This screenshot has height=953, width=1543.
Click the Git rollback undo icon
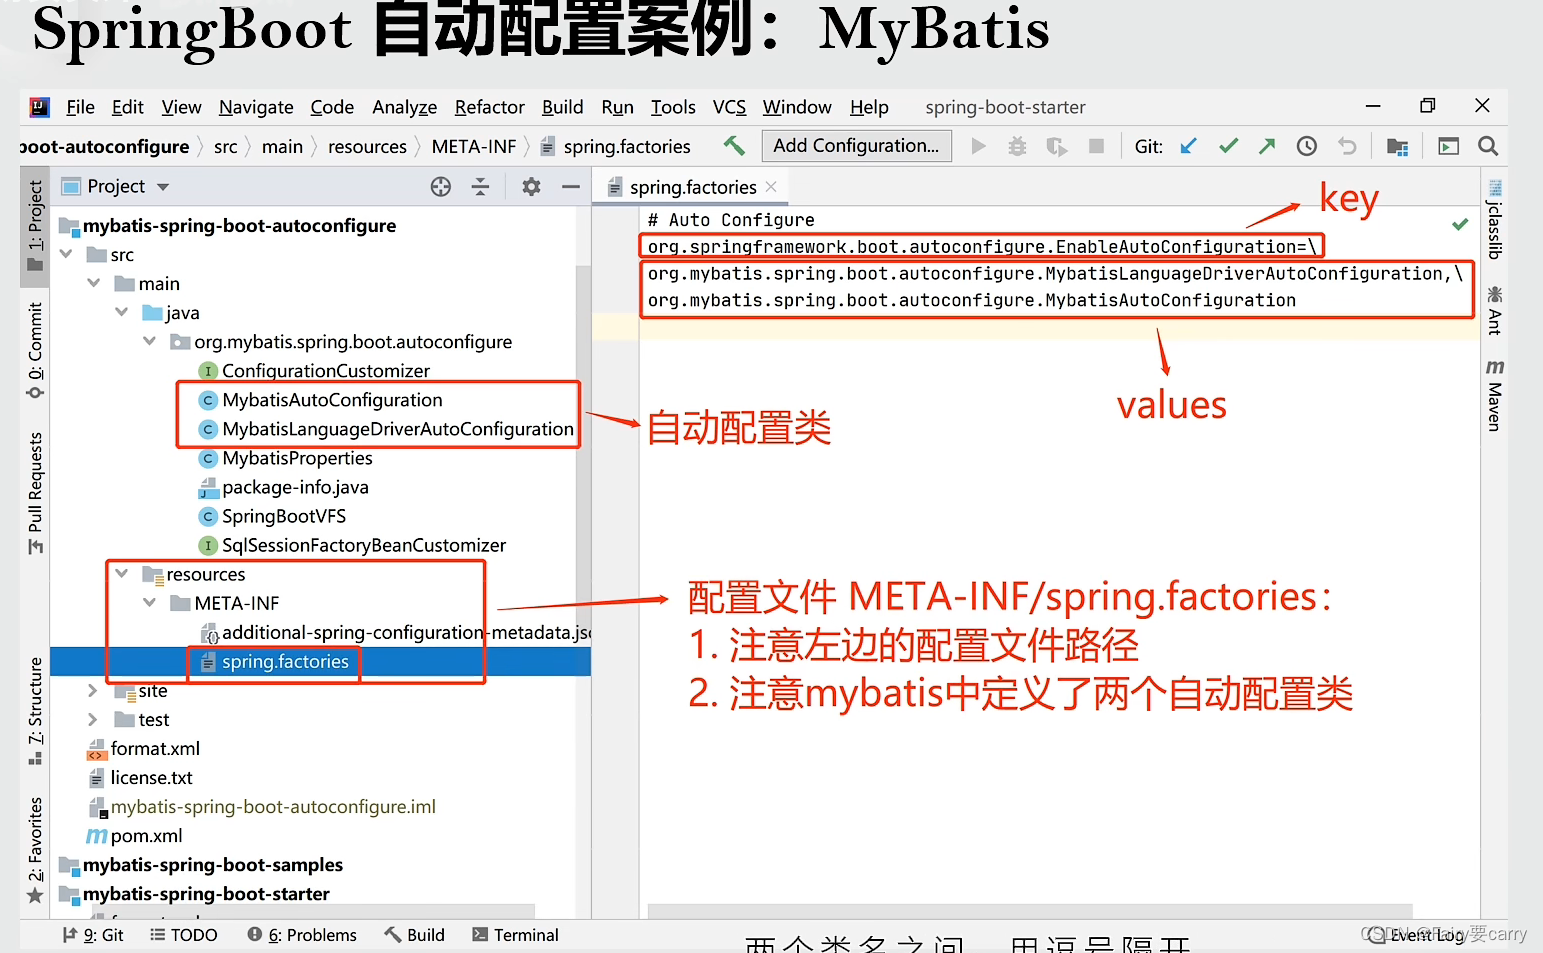1347,146
